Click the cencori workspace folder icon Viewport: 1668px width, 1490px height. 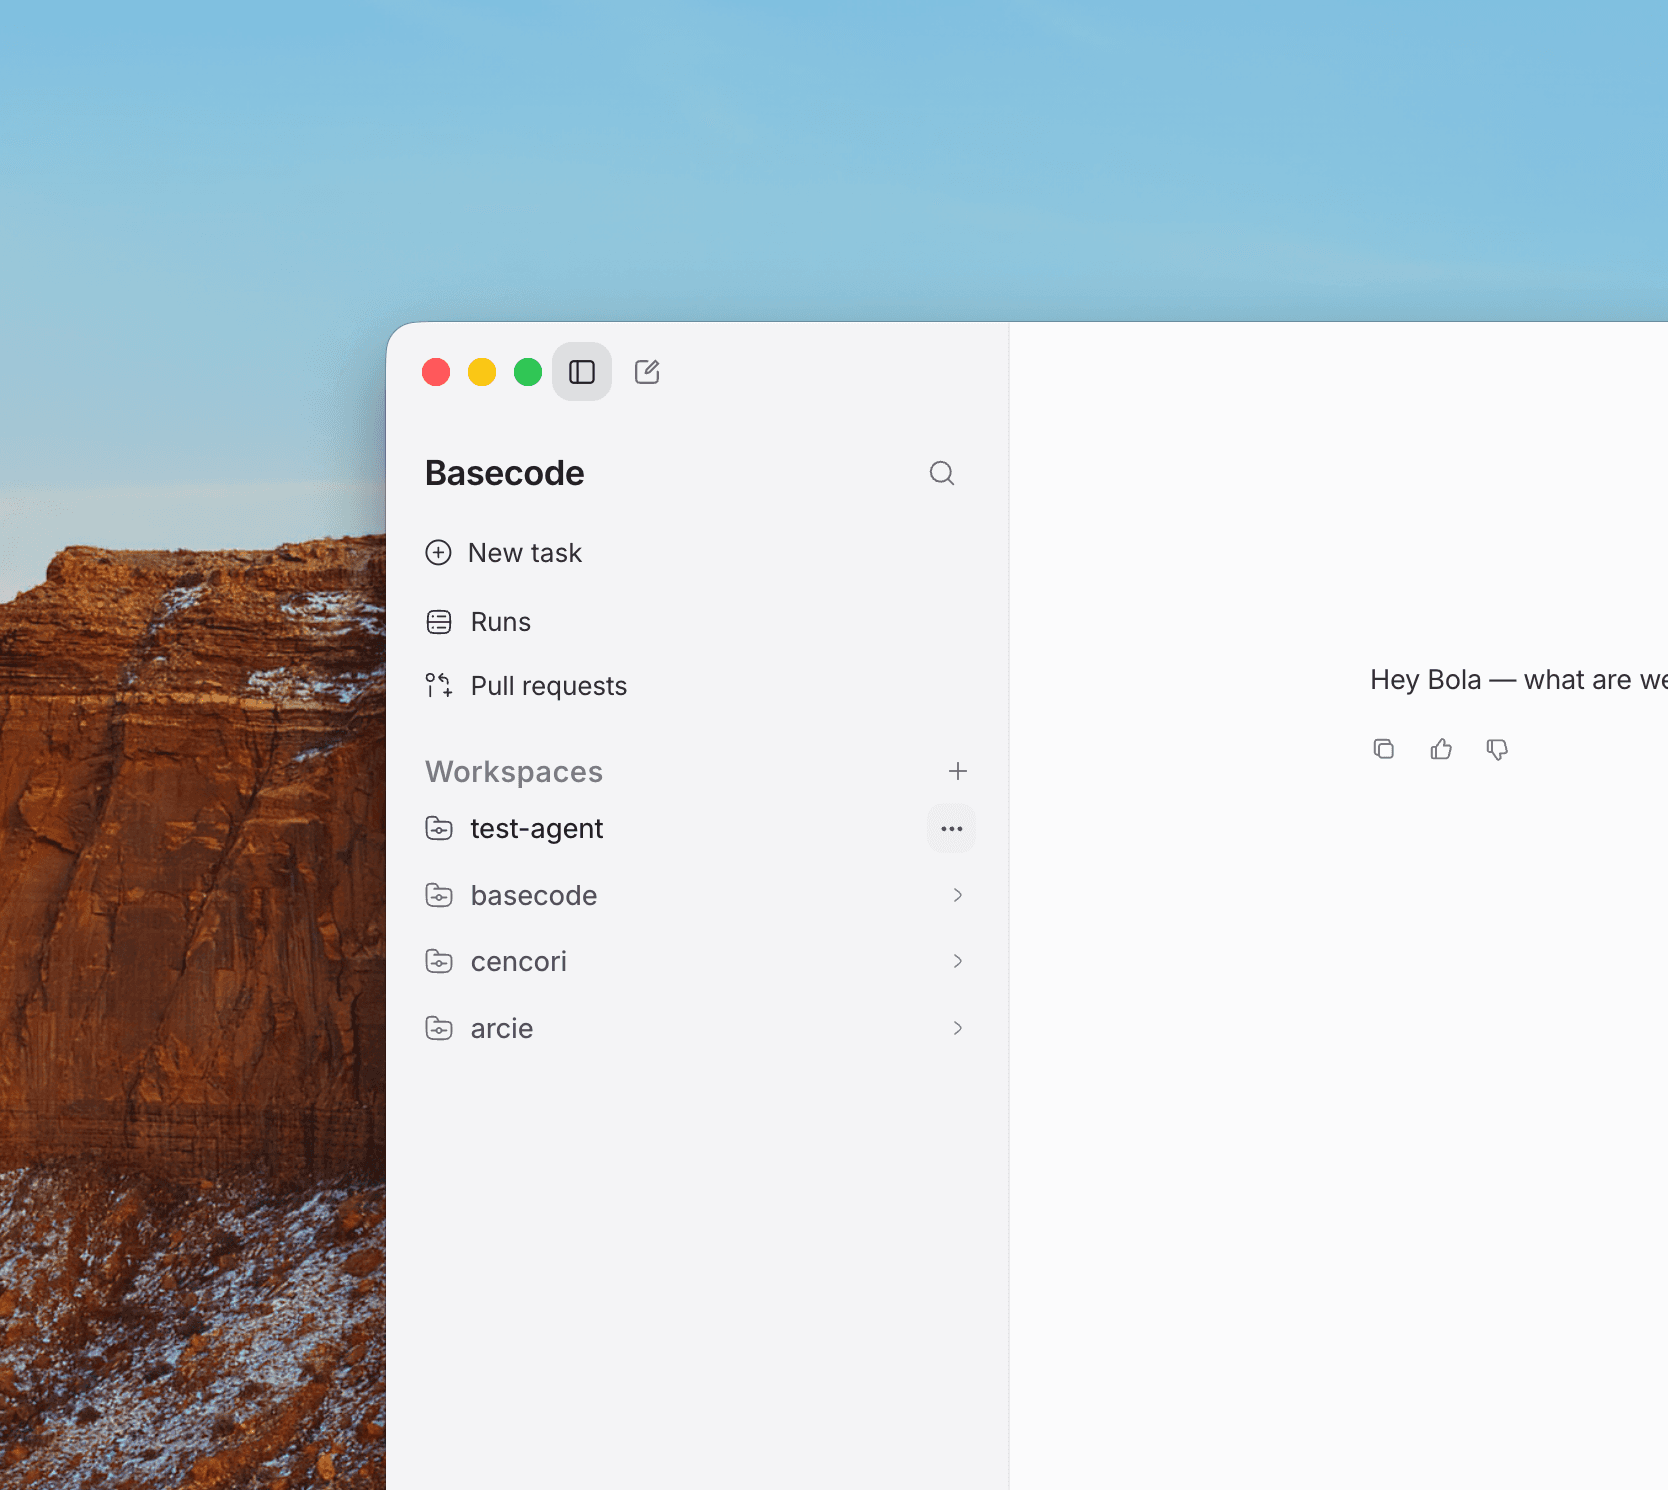click(x=439, y=961)
